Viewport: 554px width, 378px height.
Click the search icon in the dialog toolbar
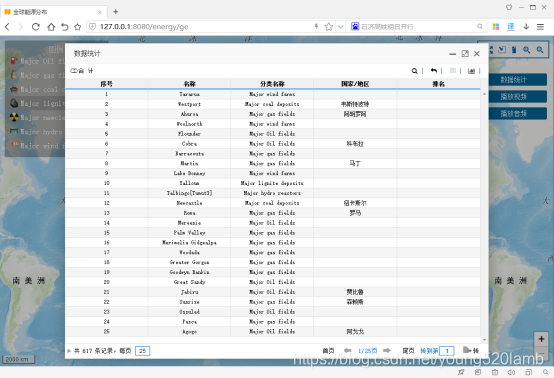[x=414, y=71]
